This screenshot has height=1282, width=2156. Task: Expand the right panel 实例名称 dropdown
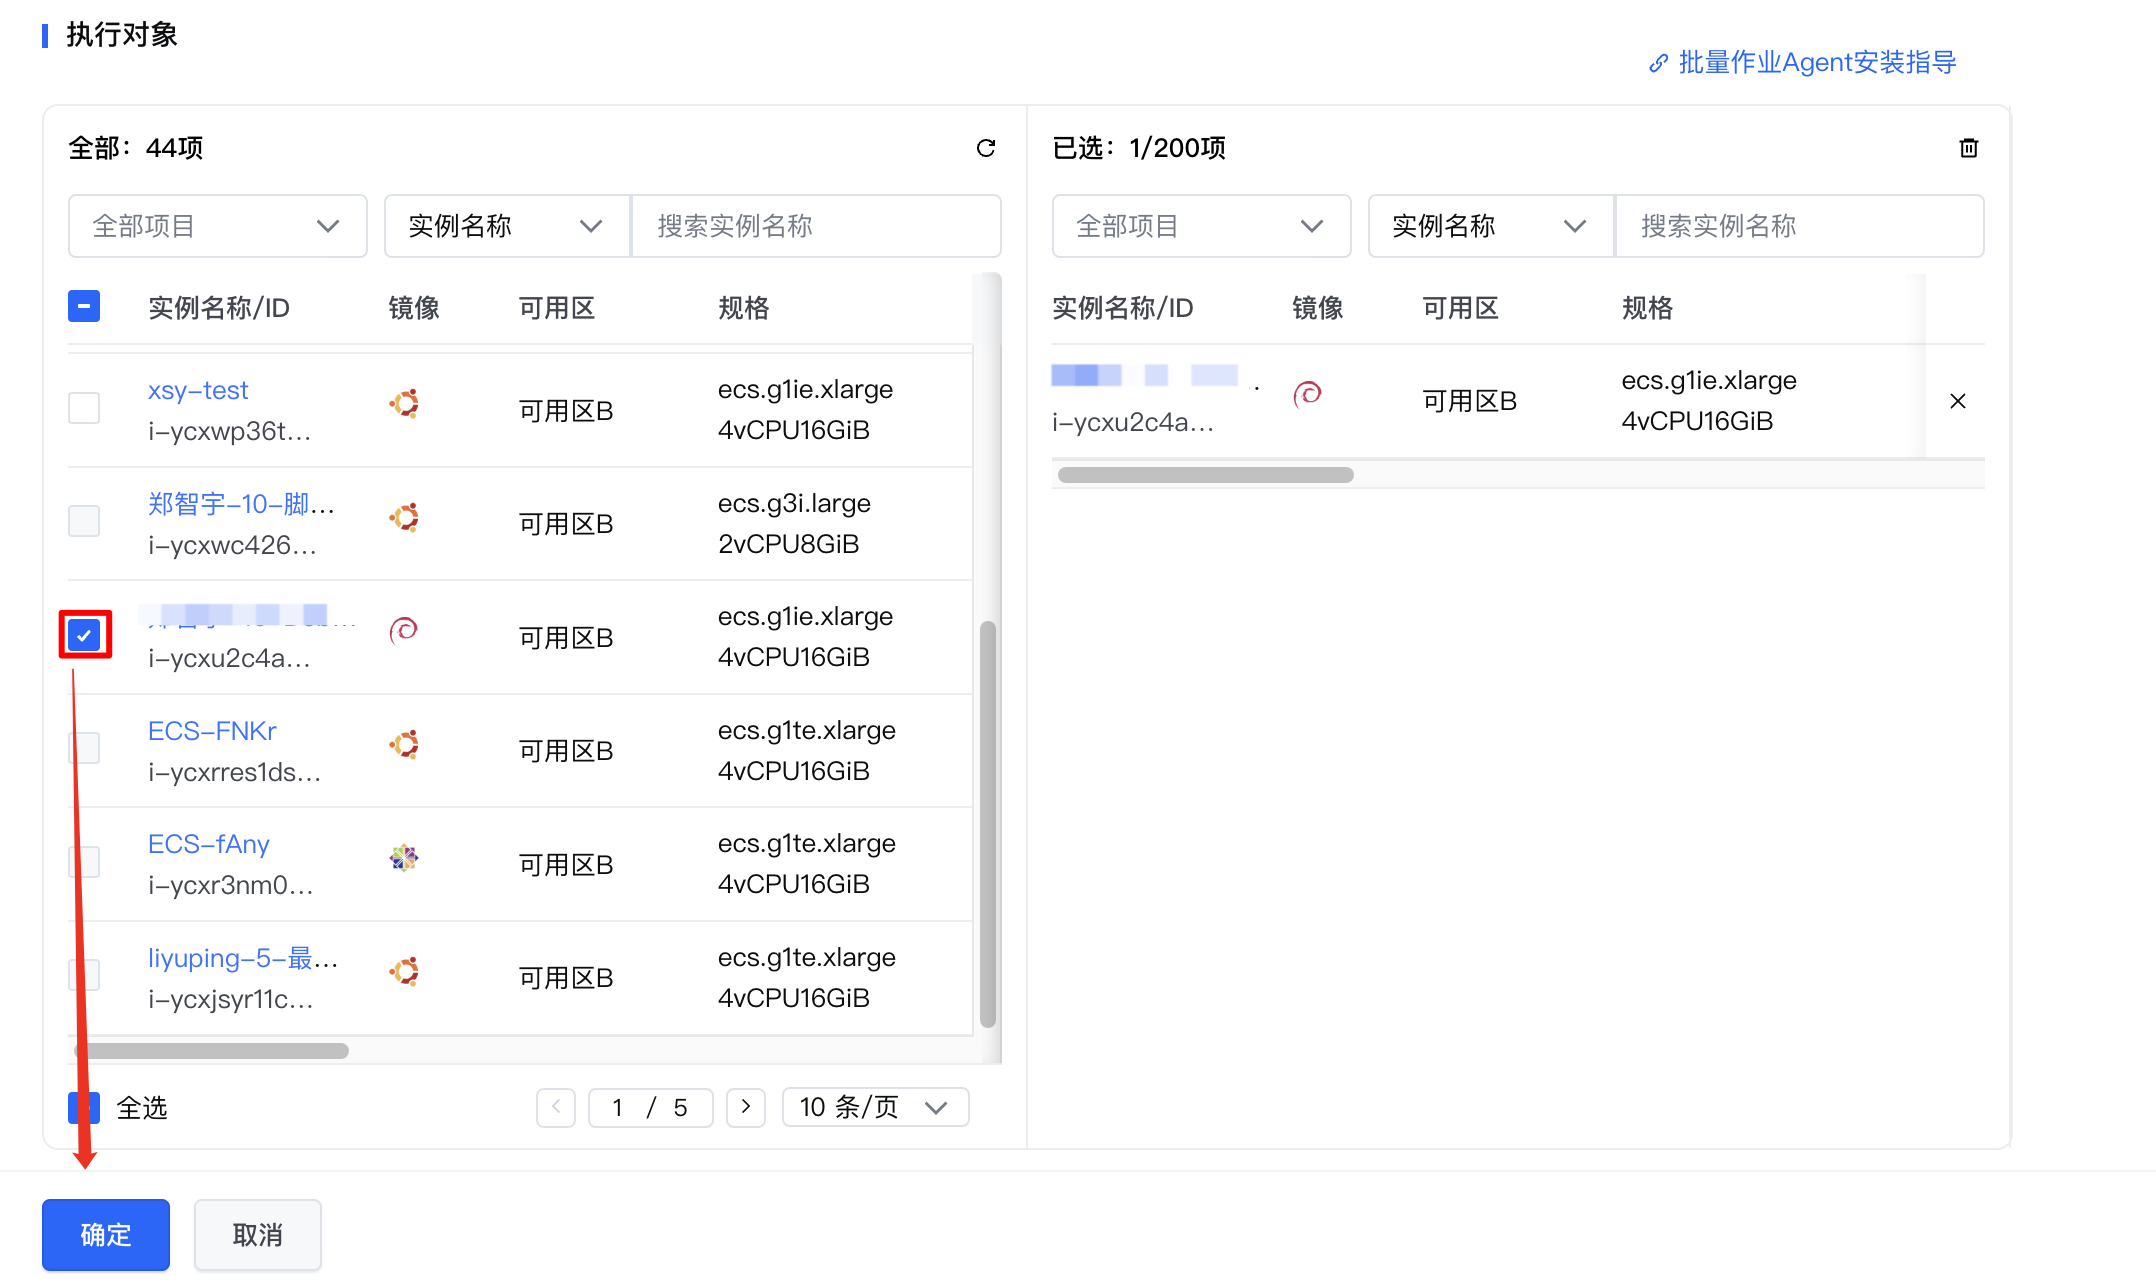1489,226
